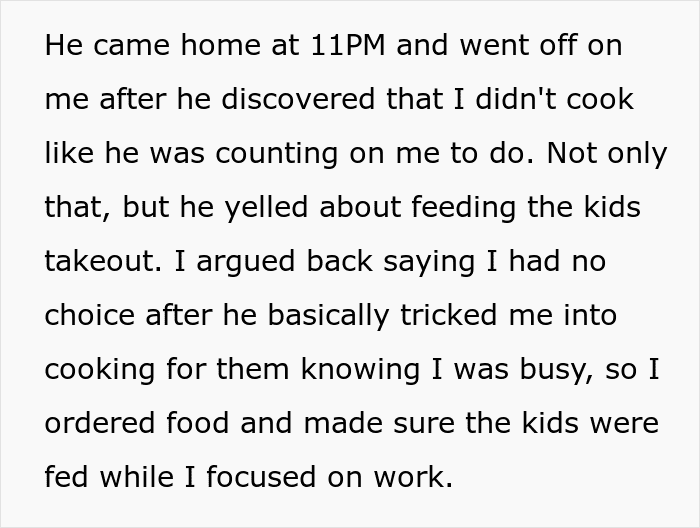Click the word "choice"

click(x=90, y=317)
